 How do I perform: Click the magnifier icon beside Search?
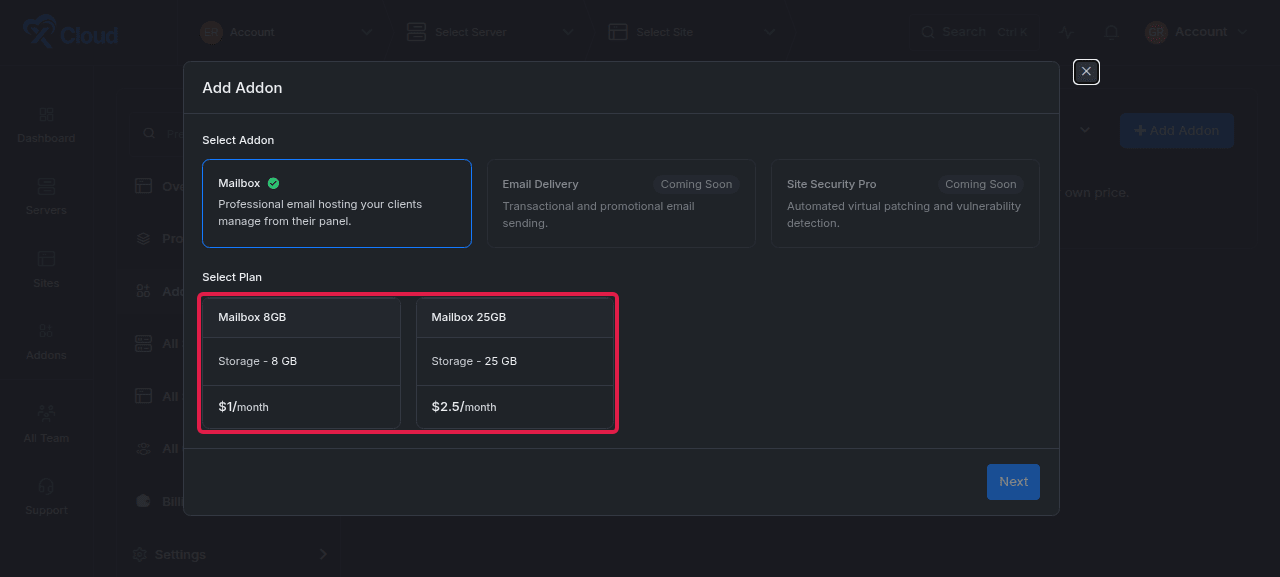click(928, 32)
